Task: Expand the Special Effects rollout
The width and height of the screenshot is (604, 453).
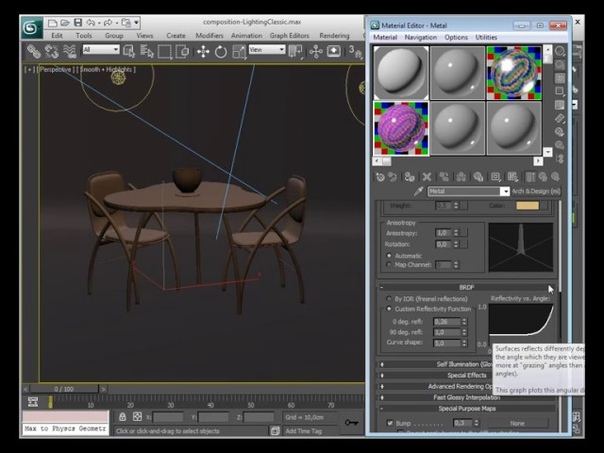Action: (x=467, y=375)
